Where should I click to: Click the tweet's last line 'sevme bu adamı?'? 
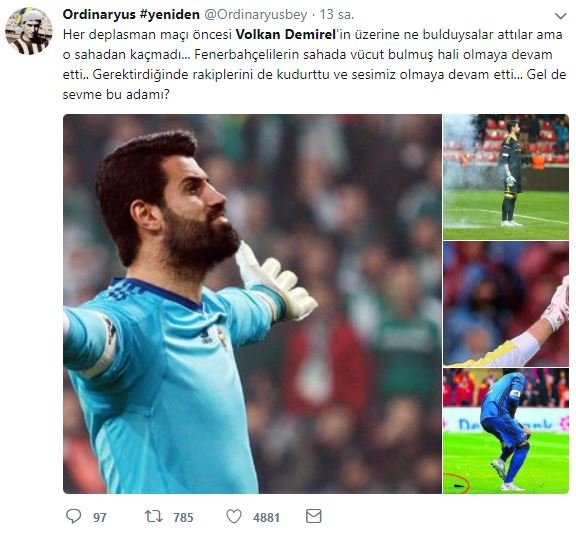tap(116, 95)
